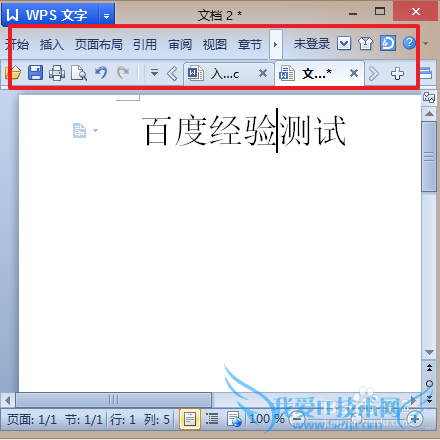Open the 视图 ribbon tab
440x440 pixels.
pos(215,44)
